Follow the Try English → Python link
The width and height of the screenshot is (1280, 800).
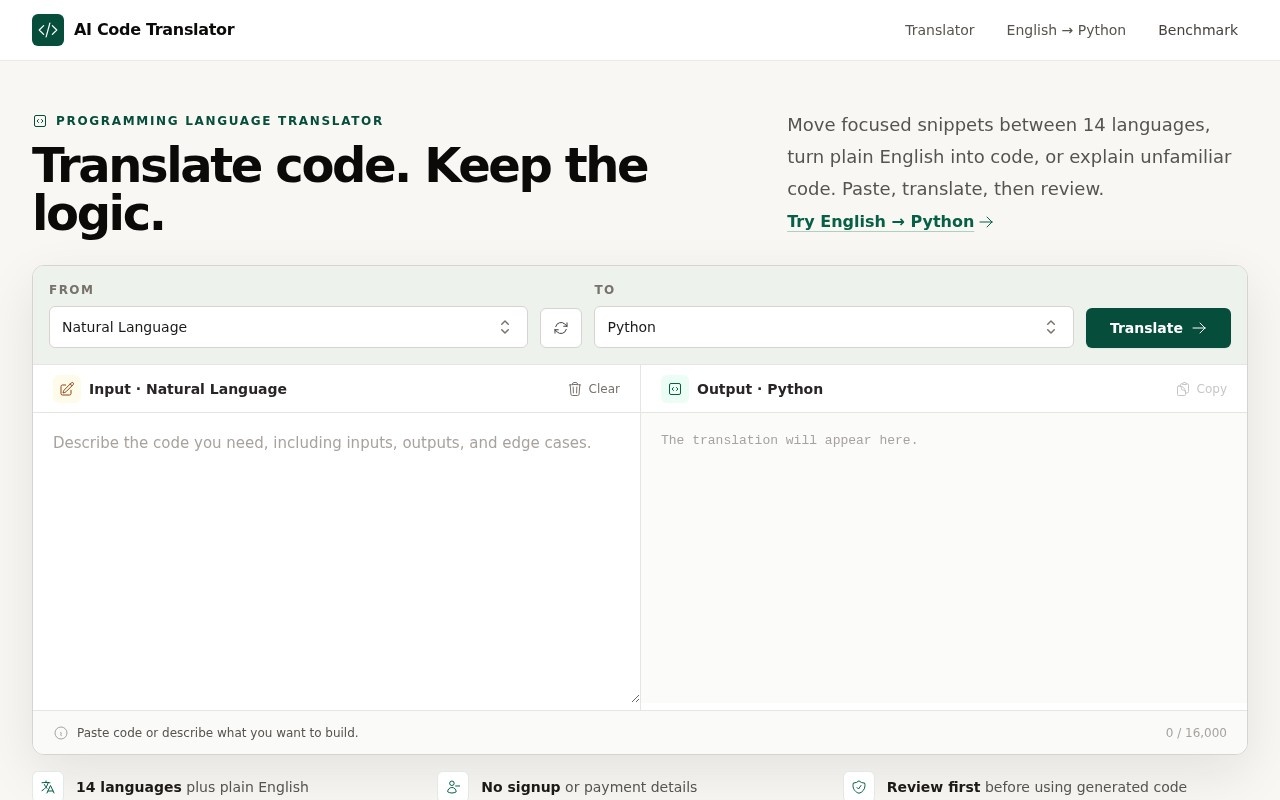point(890,222)
